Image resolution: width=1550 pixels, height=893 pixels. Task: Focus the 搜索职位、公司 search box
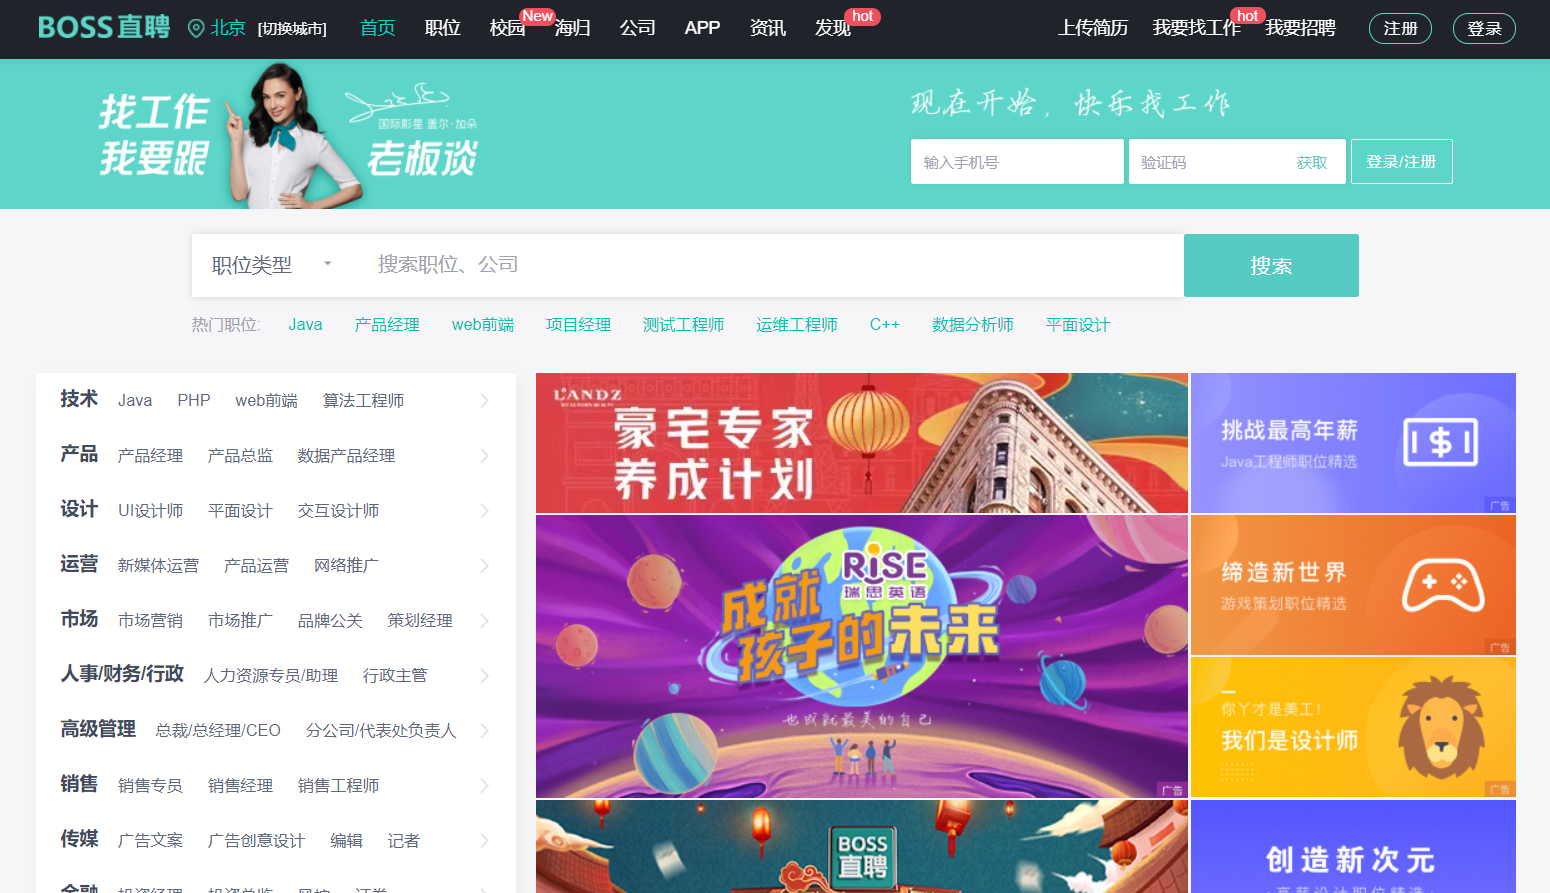click(x=770, y=265)
